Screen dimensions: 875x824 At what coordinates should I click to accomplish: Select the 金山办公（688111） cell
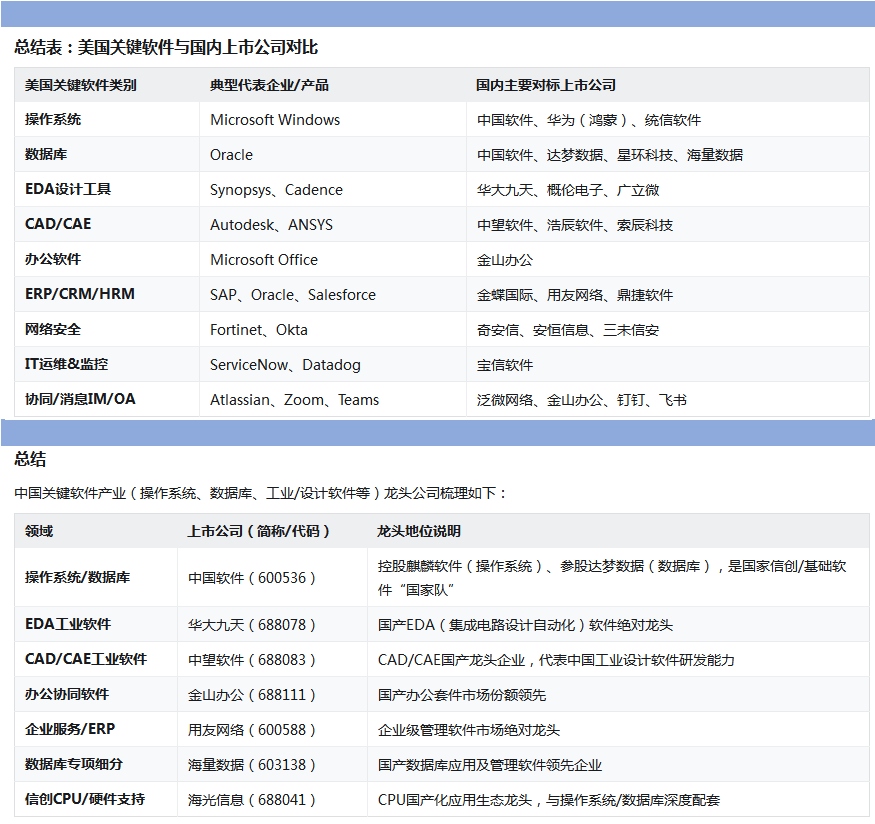point(252,695)
